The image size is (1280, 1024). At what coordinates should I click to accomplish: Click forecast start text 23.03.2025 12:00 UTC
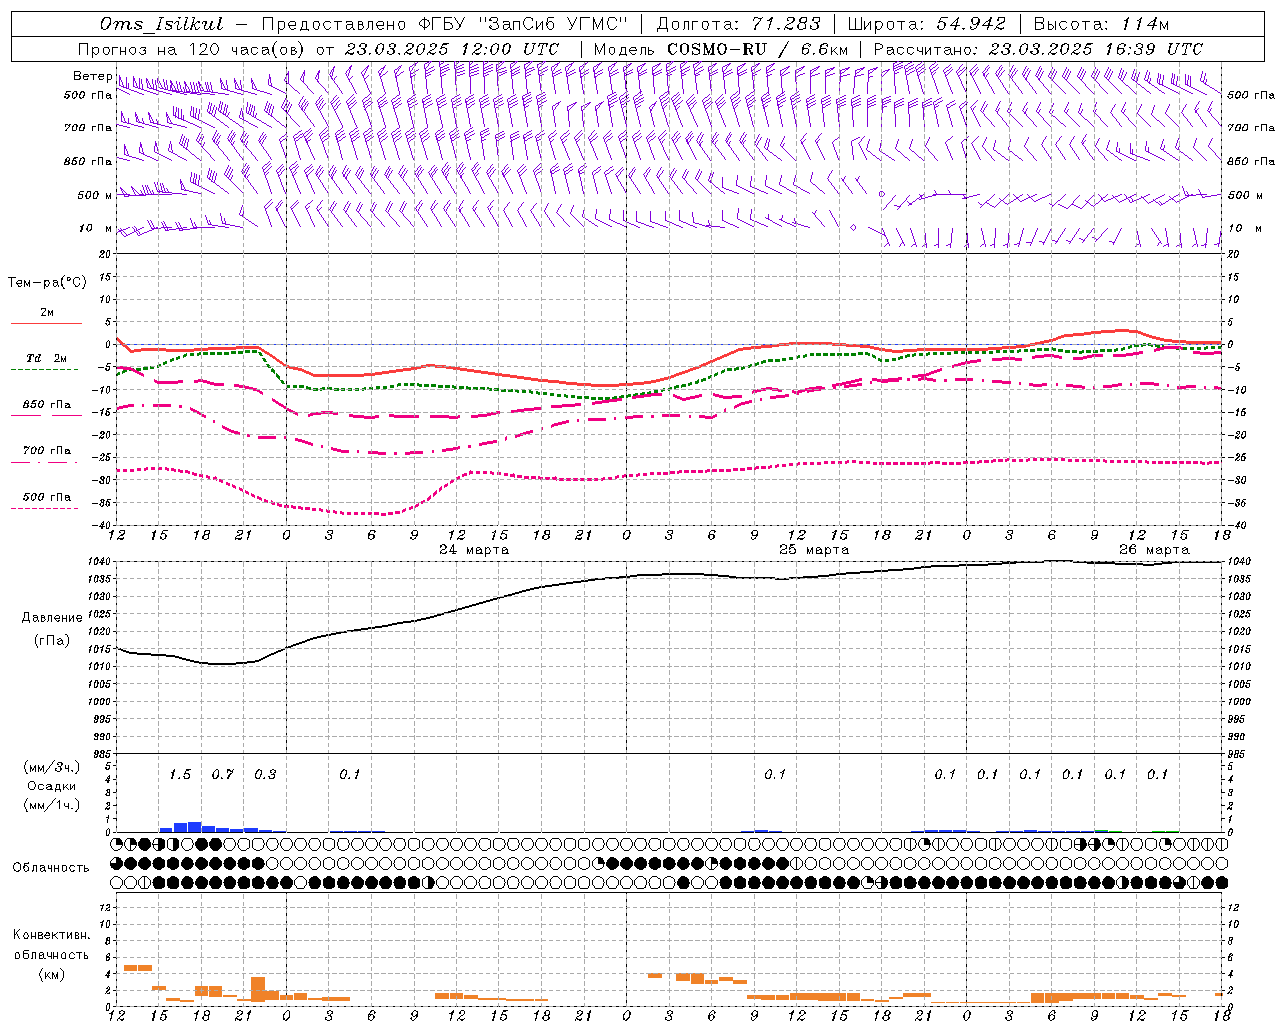452,49
